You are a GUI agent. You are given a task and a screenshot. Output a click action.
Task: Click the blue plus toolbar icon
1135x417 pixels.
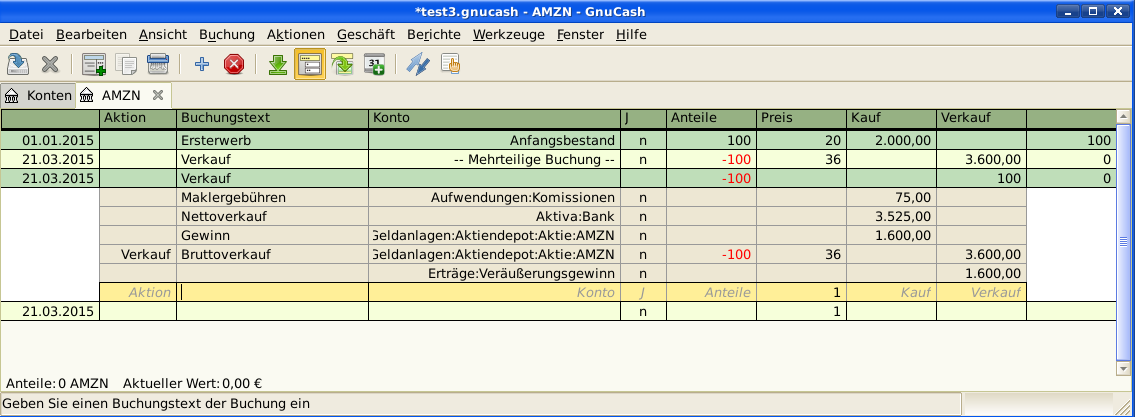pyautogui.click(x=201, y=65)
